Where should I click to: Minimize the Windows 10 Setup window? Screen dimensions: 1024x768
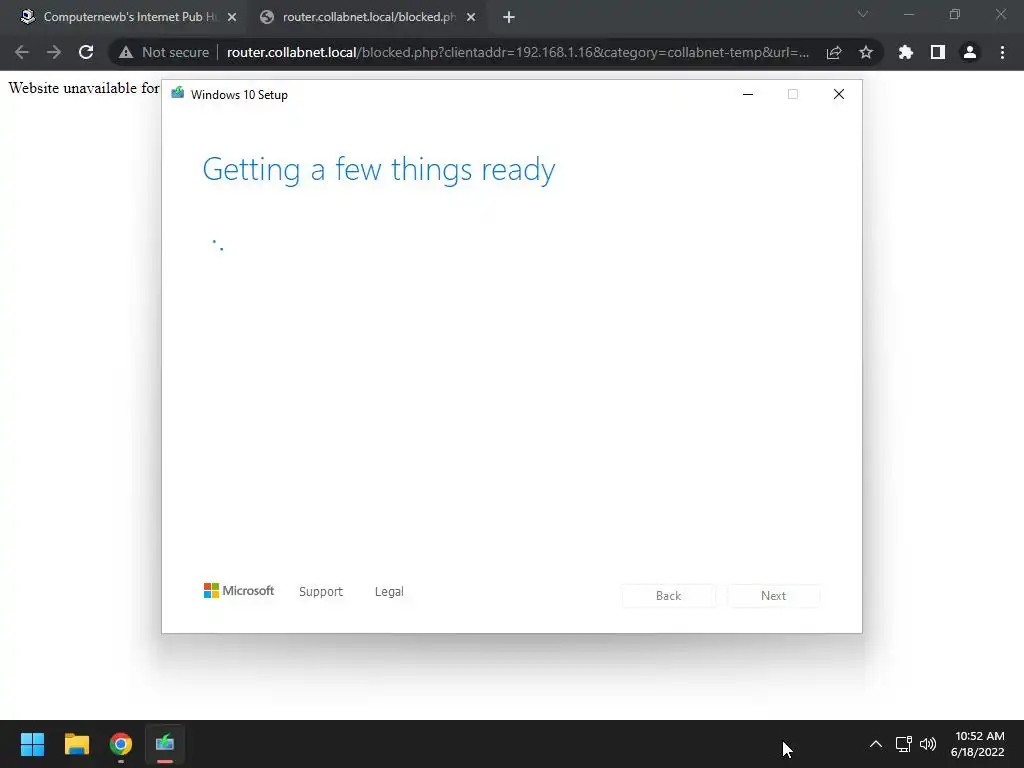[x=748, y=95]
